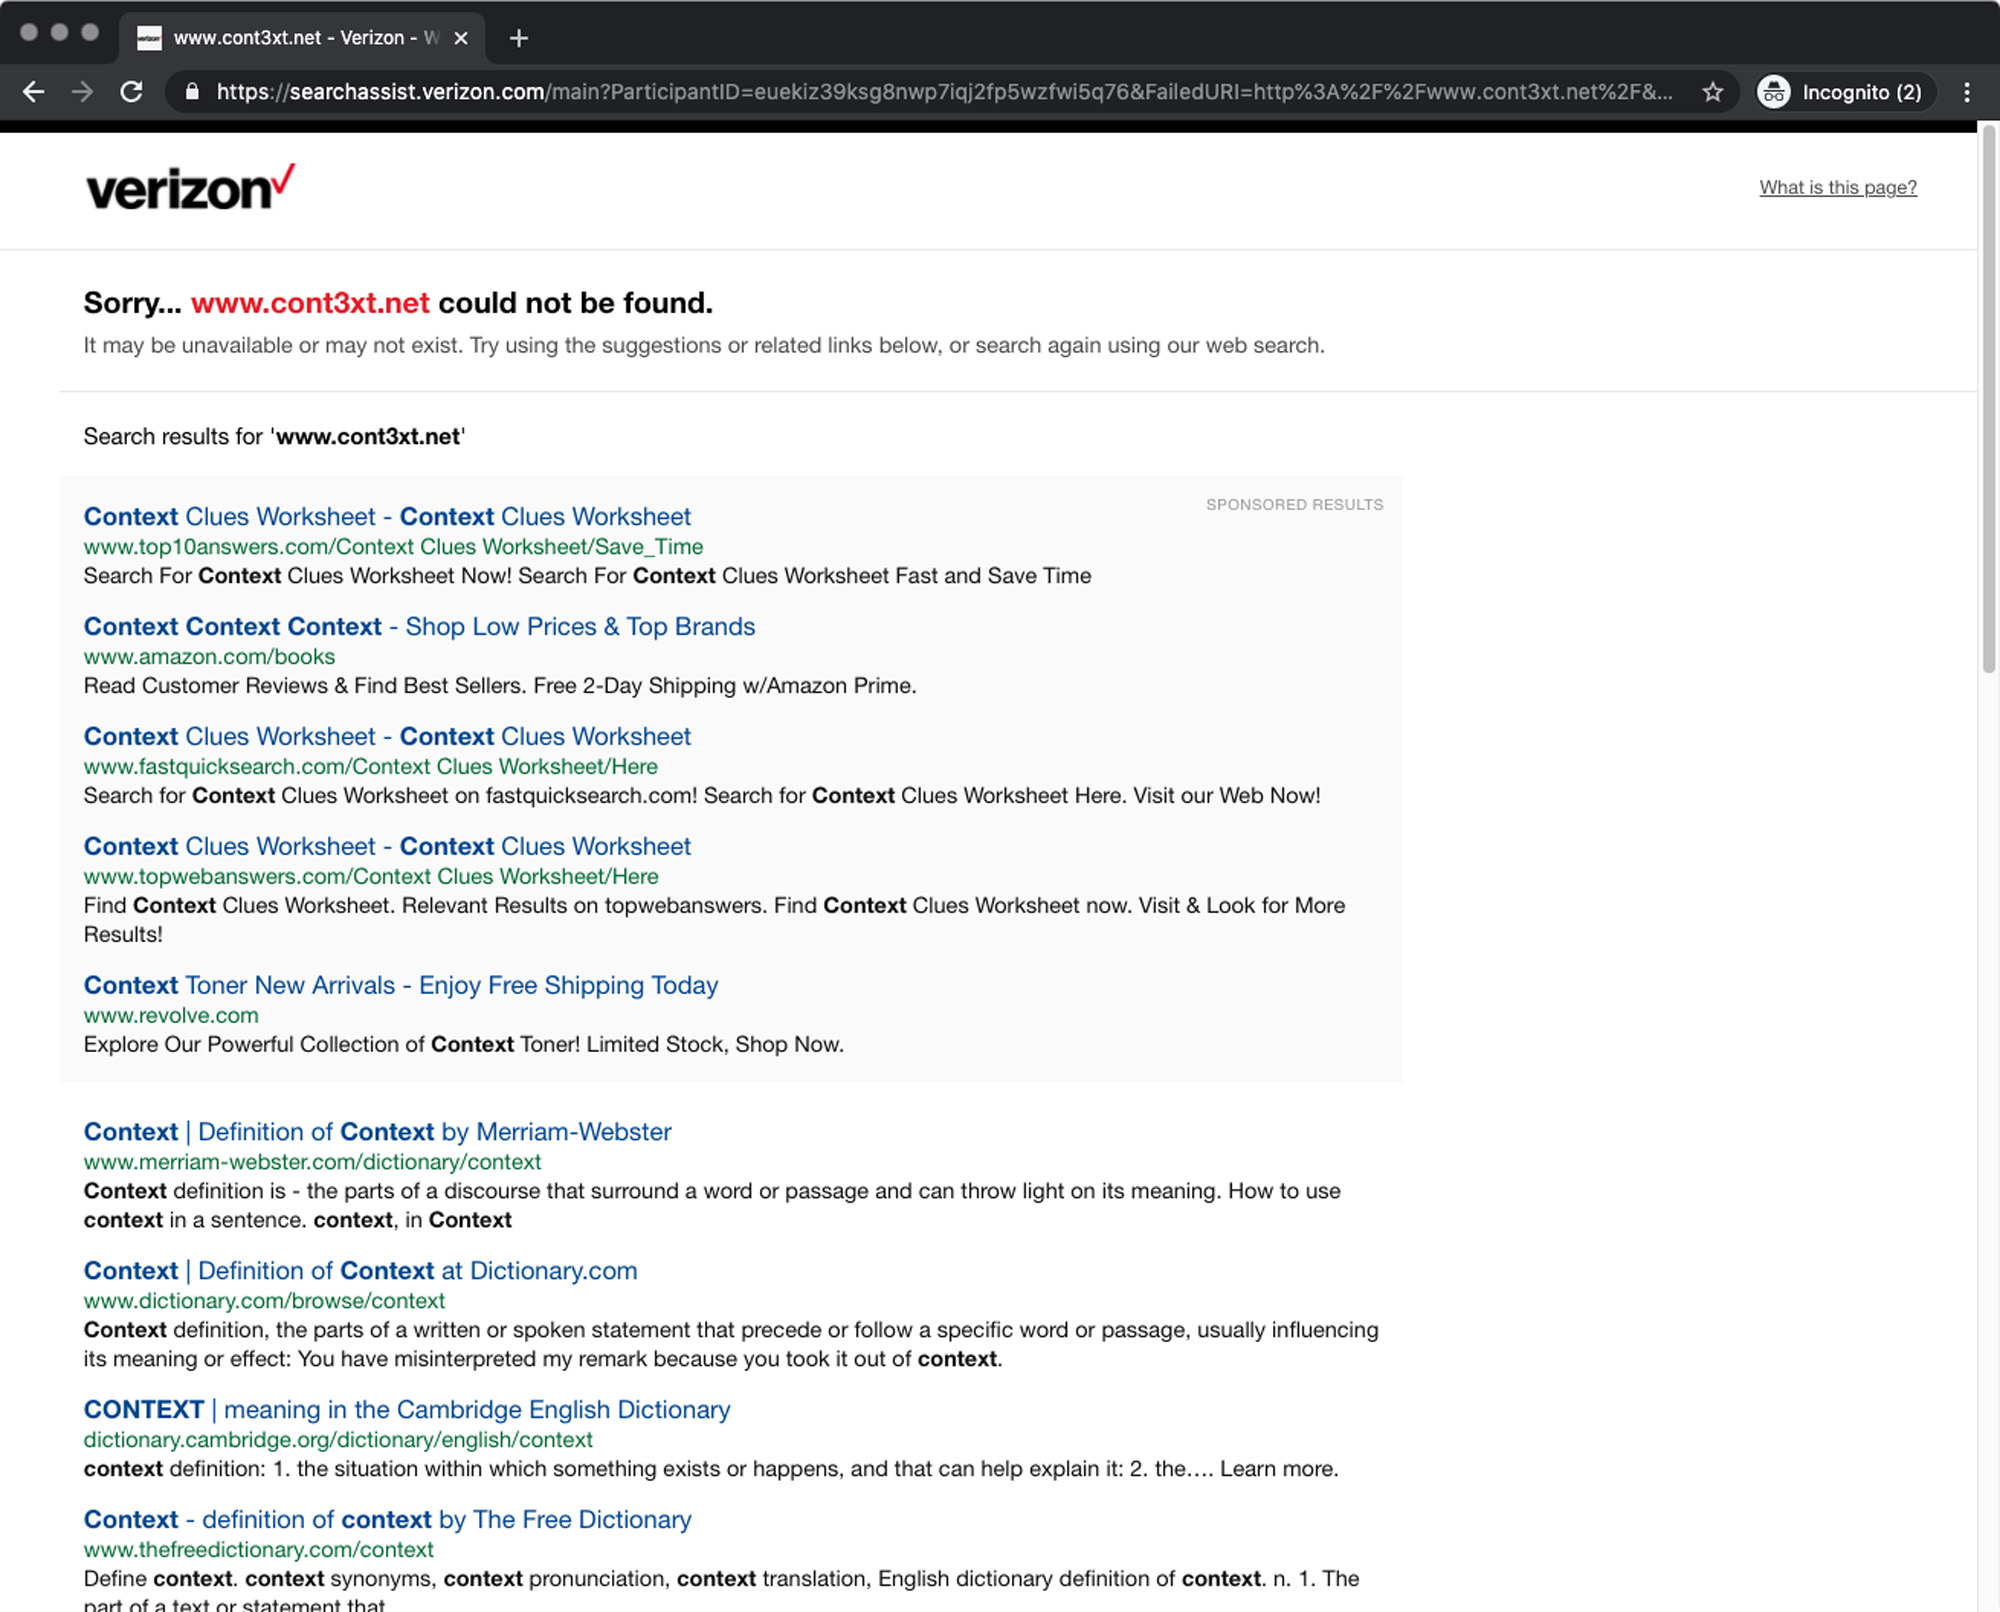Select the www.cont3xt.net - Verizon tab
This screenshot has width=2000, height=1612.
[290, 38]
